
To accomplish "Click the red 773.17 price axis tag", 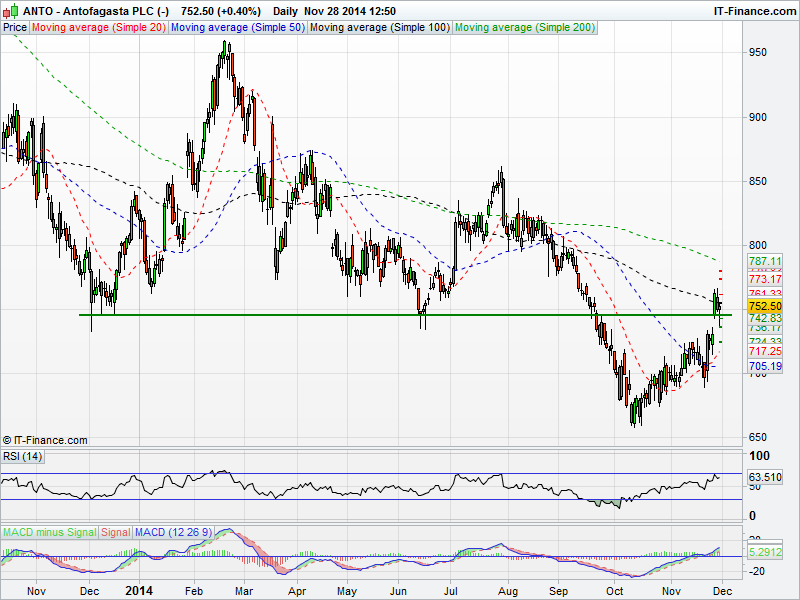I will click(x=764, y=279).
